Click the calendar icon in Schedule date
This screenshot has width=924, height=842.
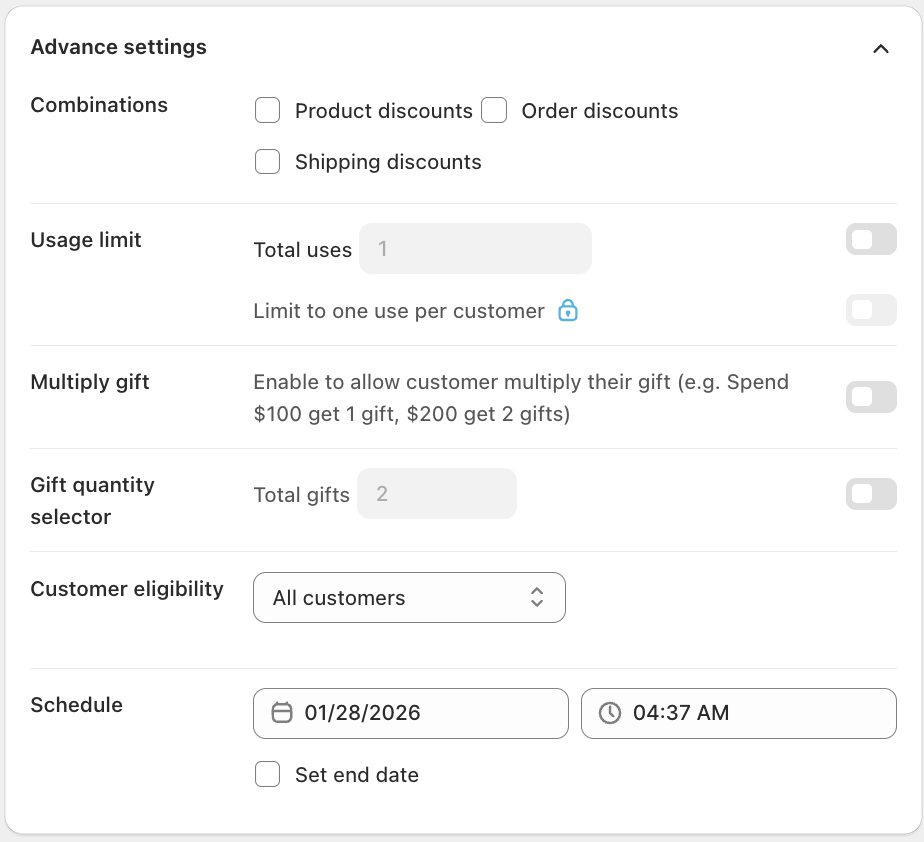(x=282, y=713)
